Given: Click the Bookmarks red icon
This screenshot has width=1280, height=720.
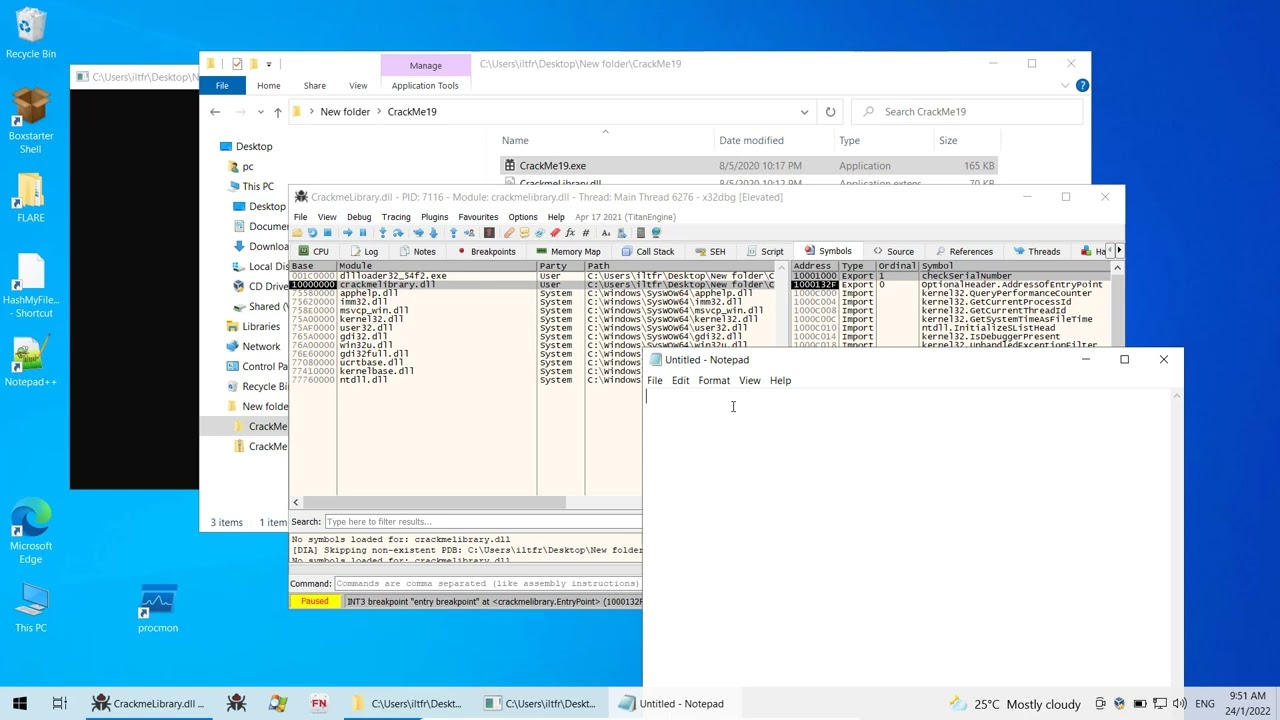Looking at the screenshot, I should tap(555, 233).
